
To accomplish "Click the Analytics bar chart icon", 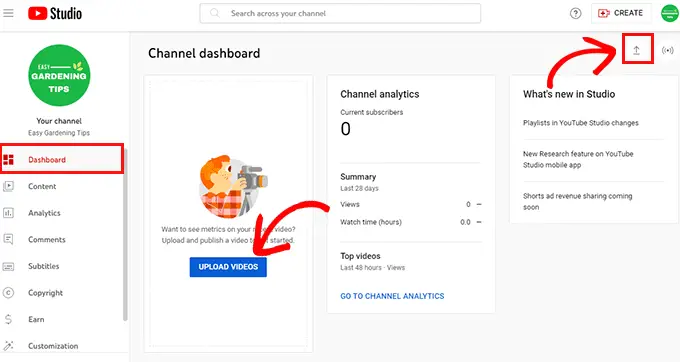I will pyautogui.click(x=9, y=213).
